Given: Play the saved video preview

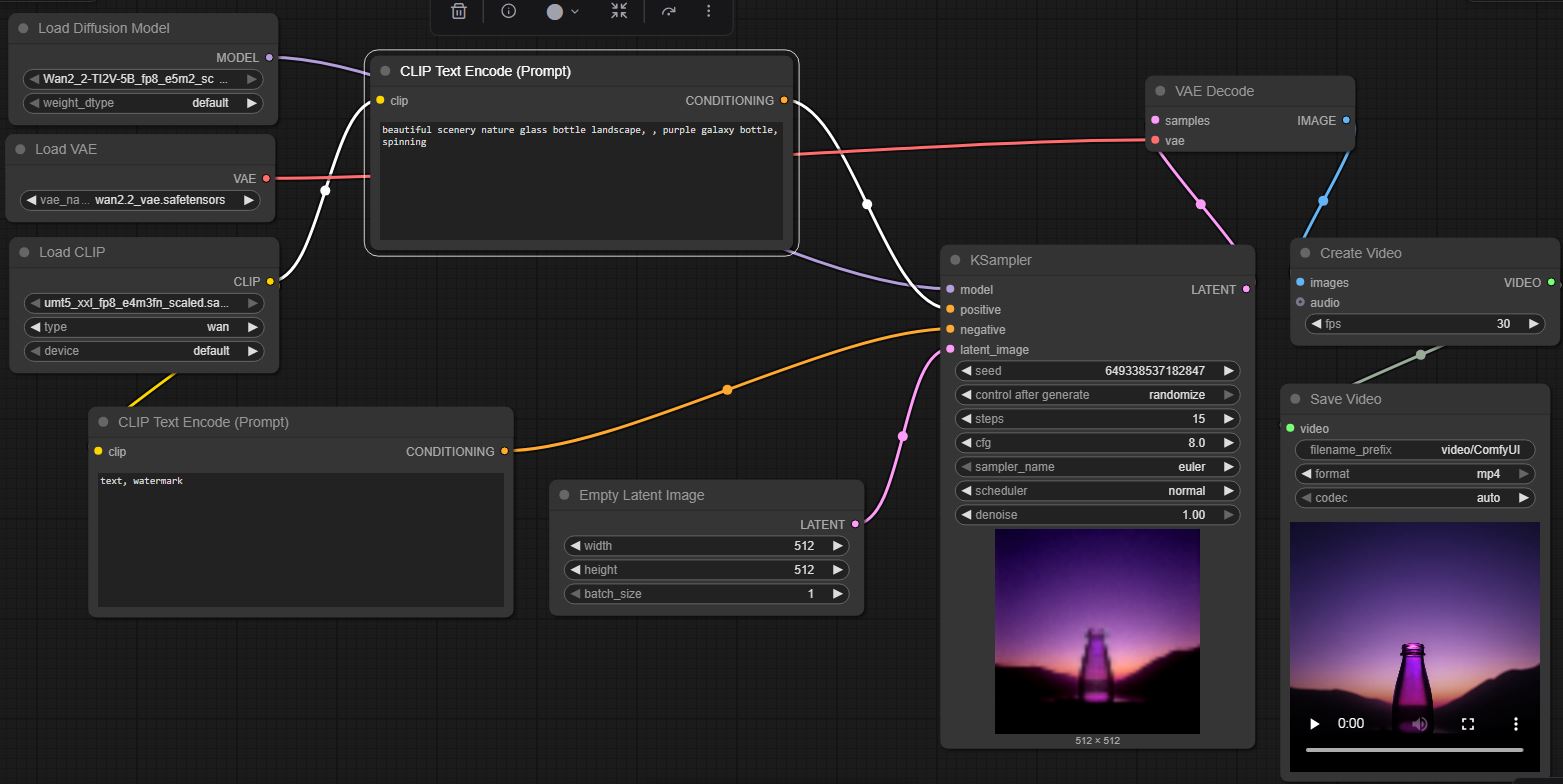Looking at the screenshot, I should [x=1315, y=723].
